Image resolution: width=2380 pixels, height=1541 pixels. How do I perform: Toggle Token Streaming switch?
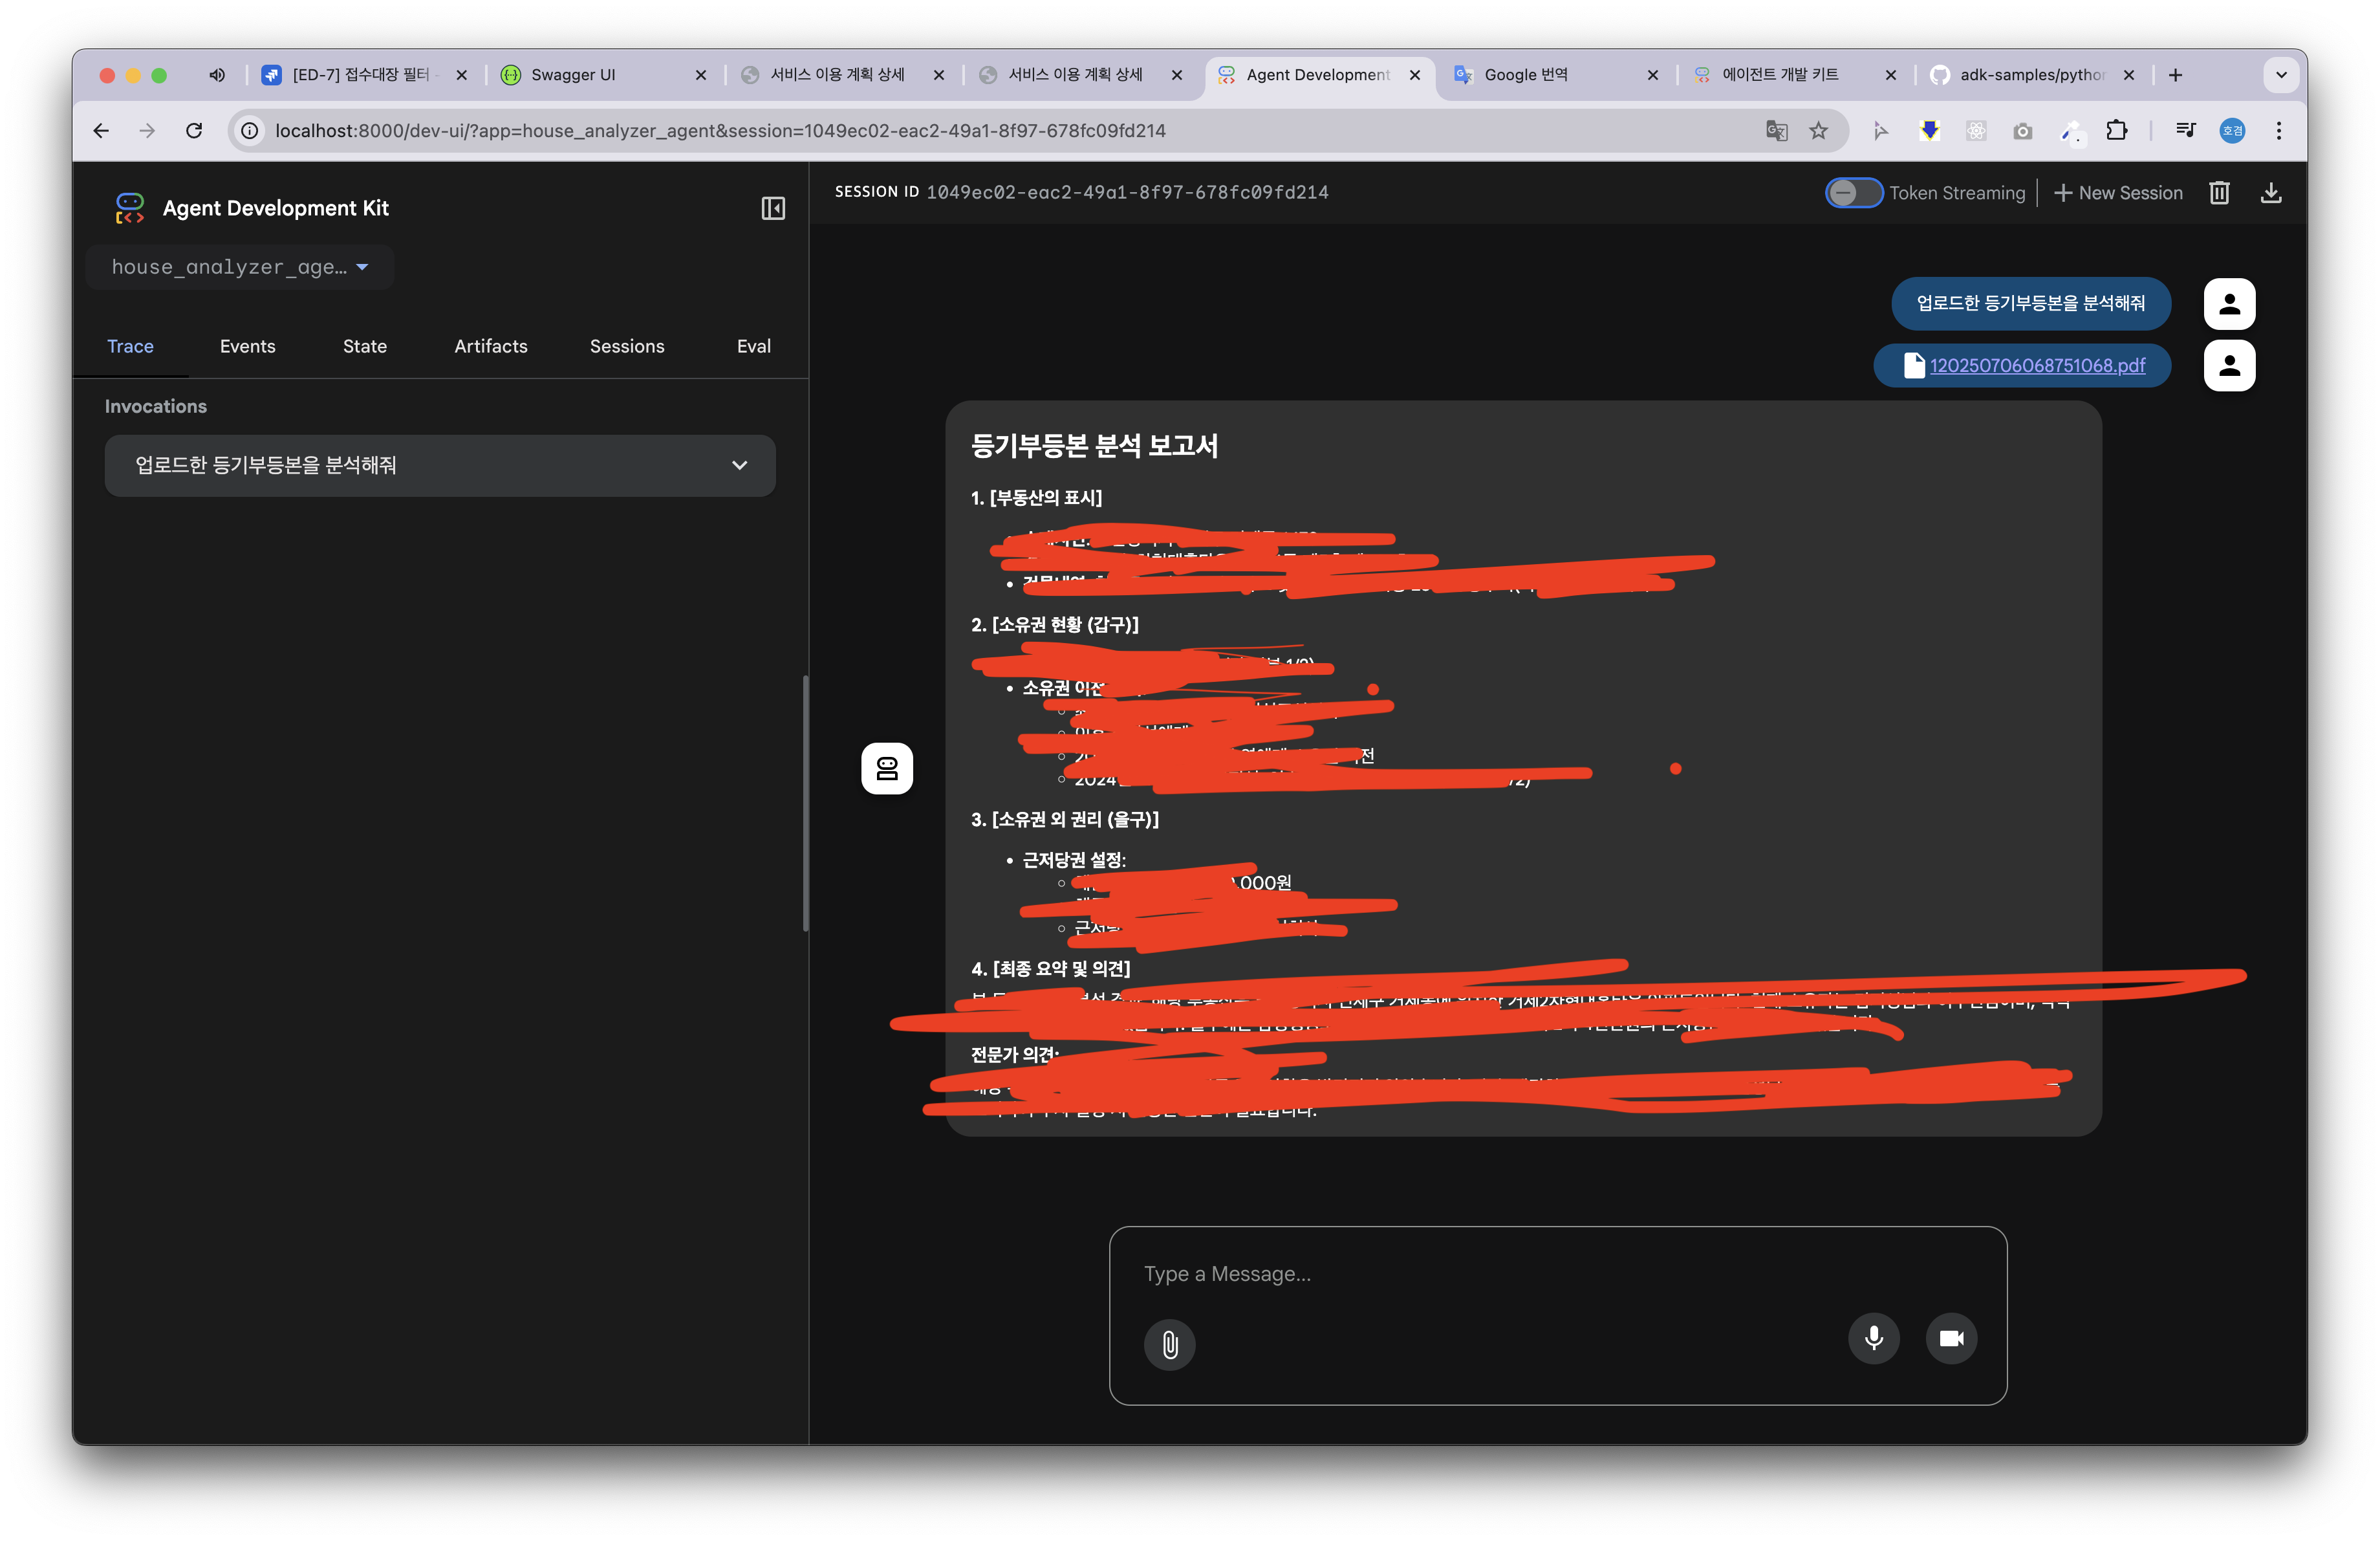(x=1853, y=193)
